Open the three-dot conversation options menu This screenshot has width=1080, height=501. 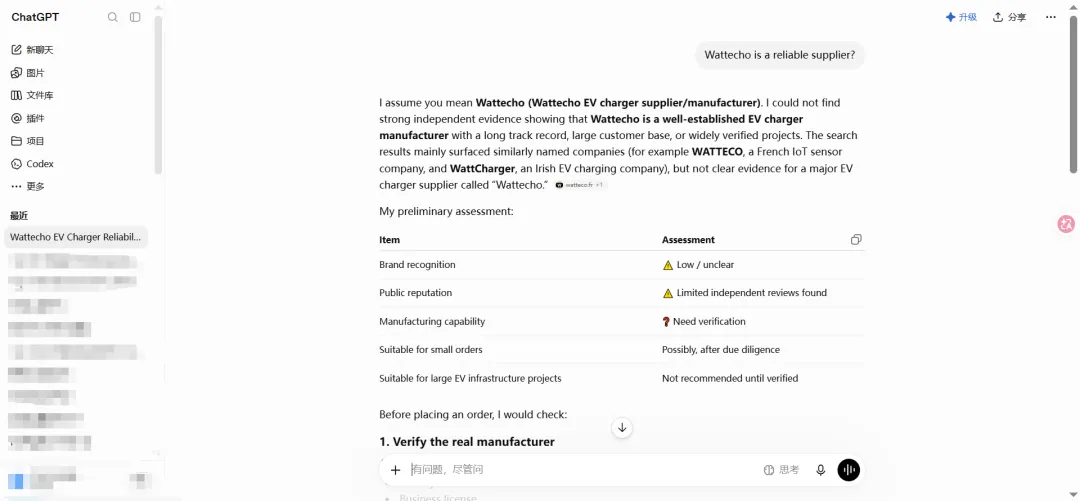[1050, 17]
